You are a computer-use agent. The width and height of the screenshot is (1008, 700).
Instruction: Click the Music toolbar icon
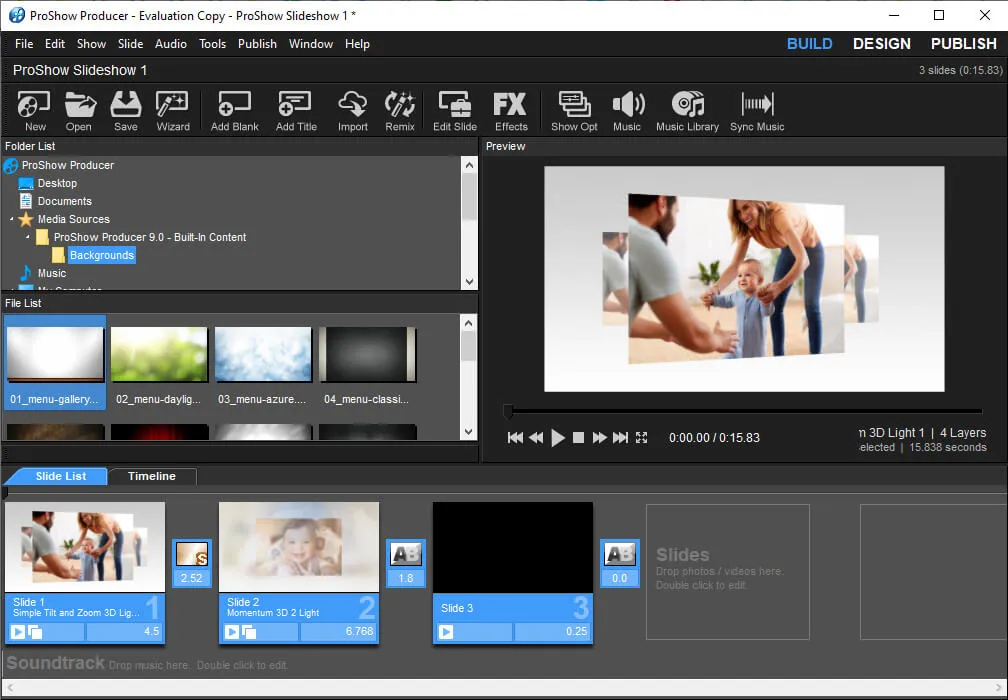pos(627,111)
